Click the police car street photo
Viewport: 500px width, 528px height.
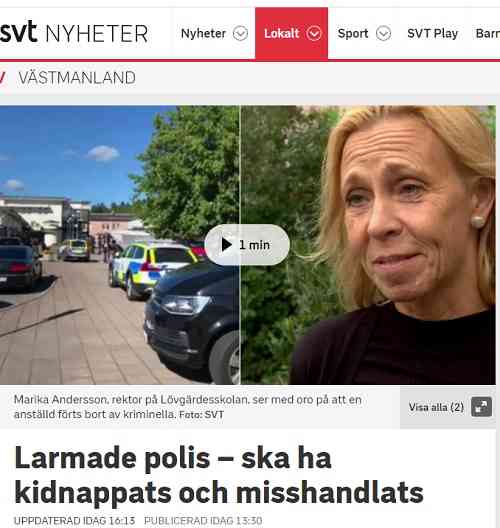click(120, 245)
